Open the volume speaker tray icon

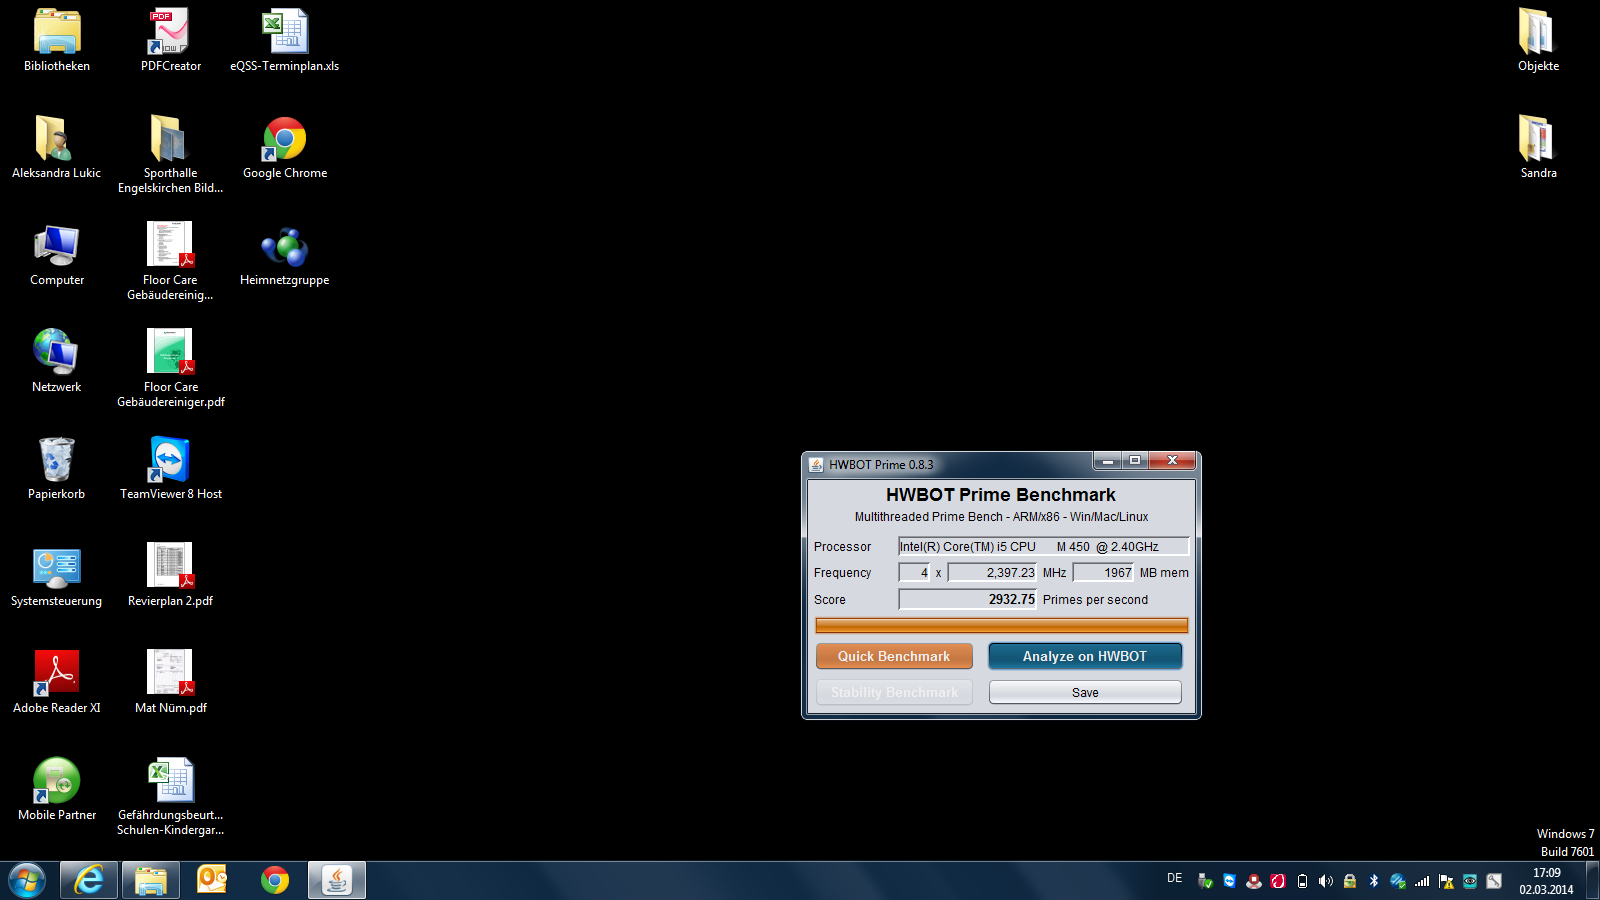1326,881
